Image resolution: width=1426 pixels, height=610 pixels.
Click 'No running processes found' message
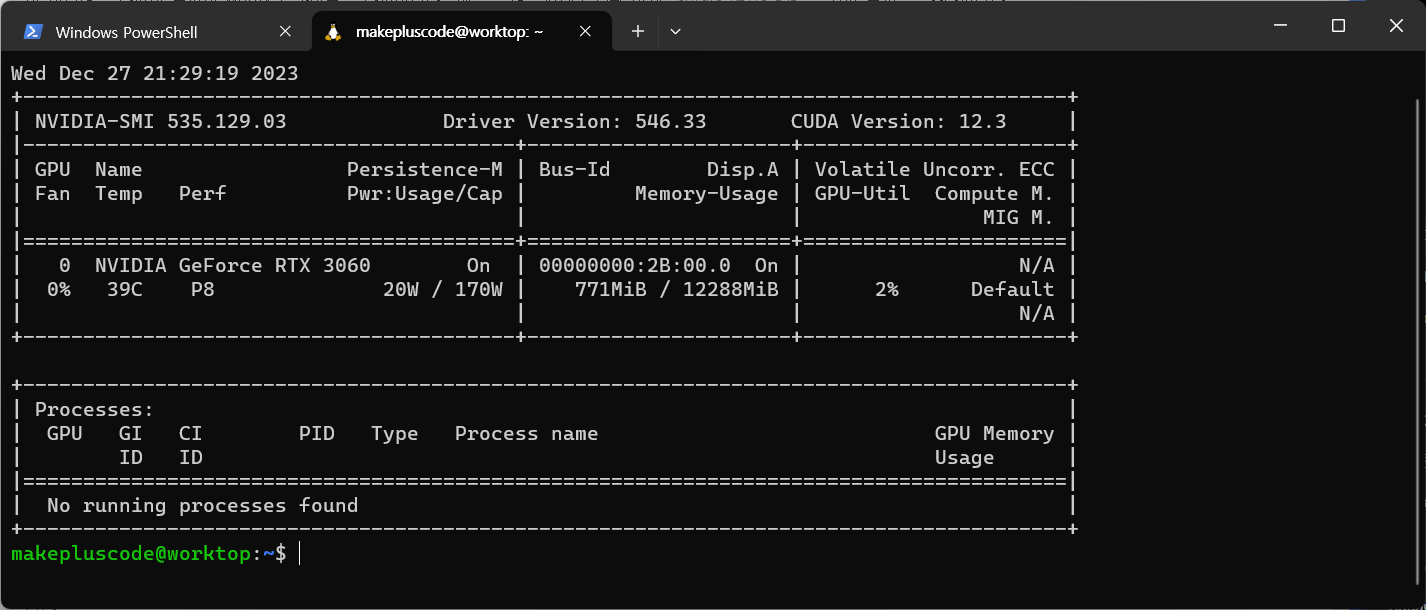202,506
